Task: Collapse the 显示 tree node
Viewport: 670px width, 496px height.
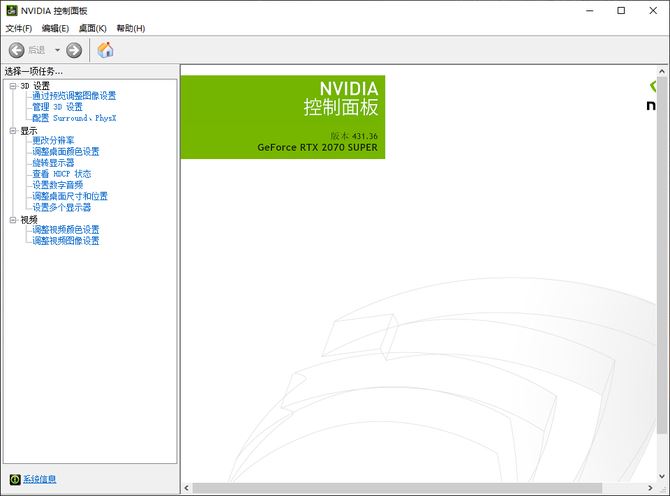Action: (13, 130)
